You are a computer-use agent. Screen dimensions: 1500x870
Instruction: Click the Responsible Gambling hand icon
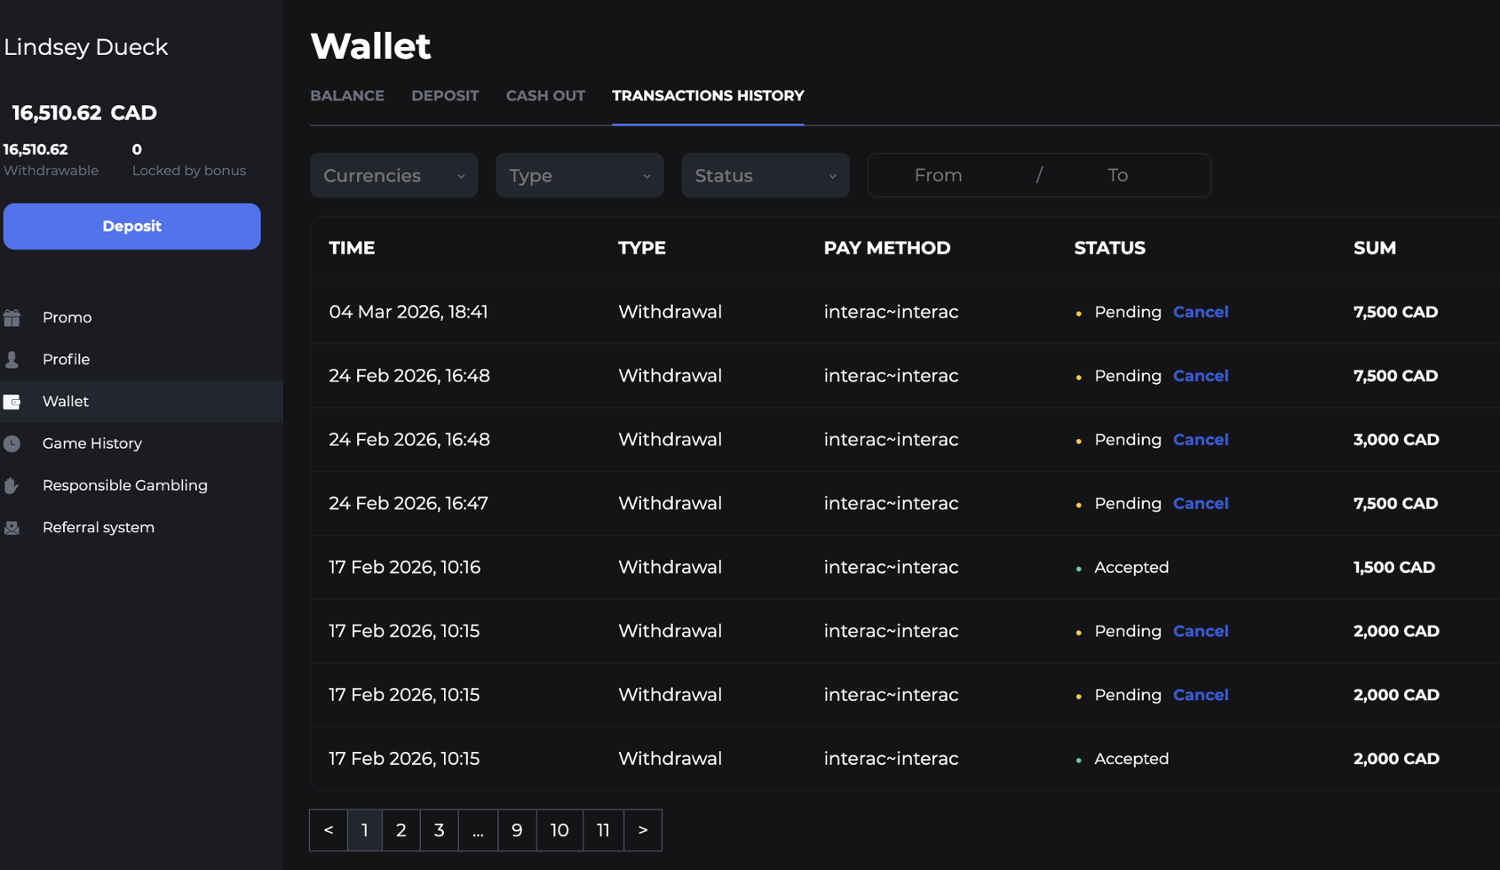(12, 486)
